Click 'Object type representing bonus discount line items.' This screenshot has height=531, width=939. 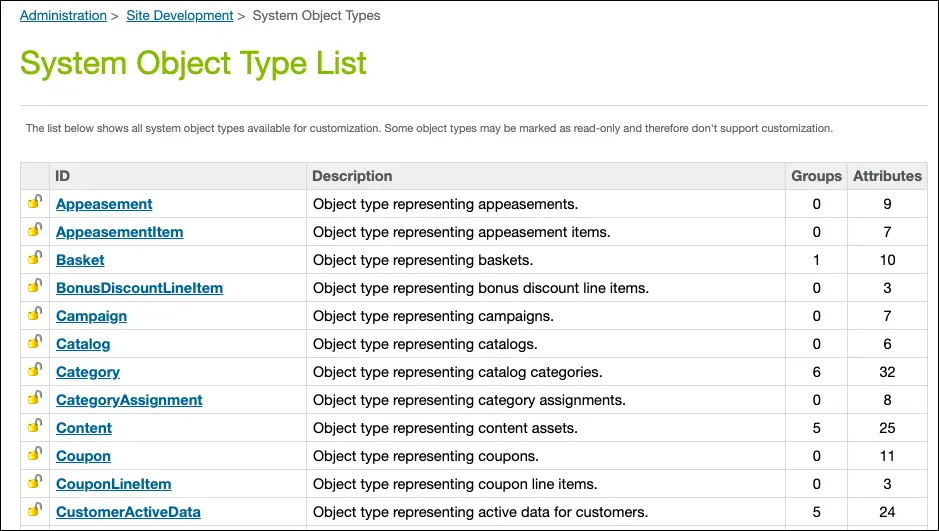click(481, 288)
